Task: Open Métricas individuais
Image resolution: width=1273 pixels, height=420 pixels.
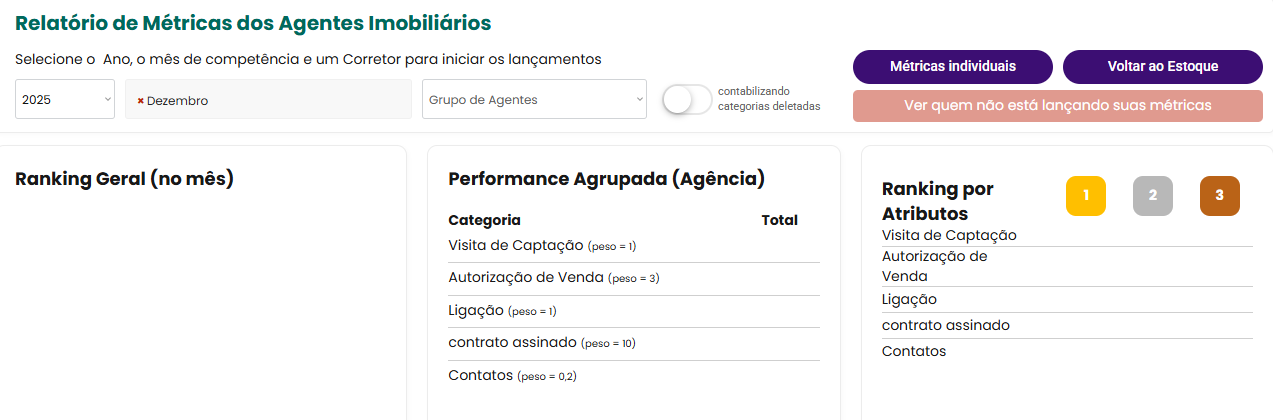Action: click(952, 67)
